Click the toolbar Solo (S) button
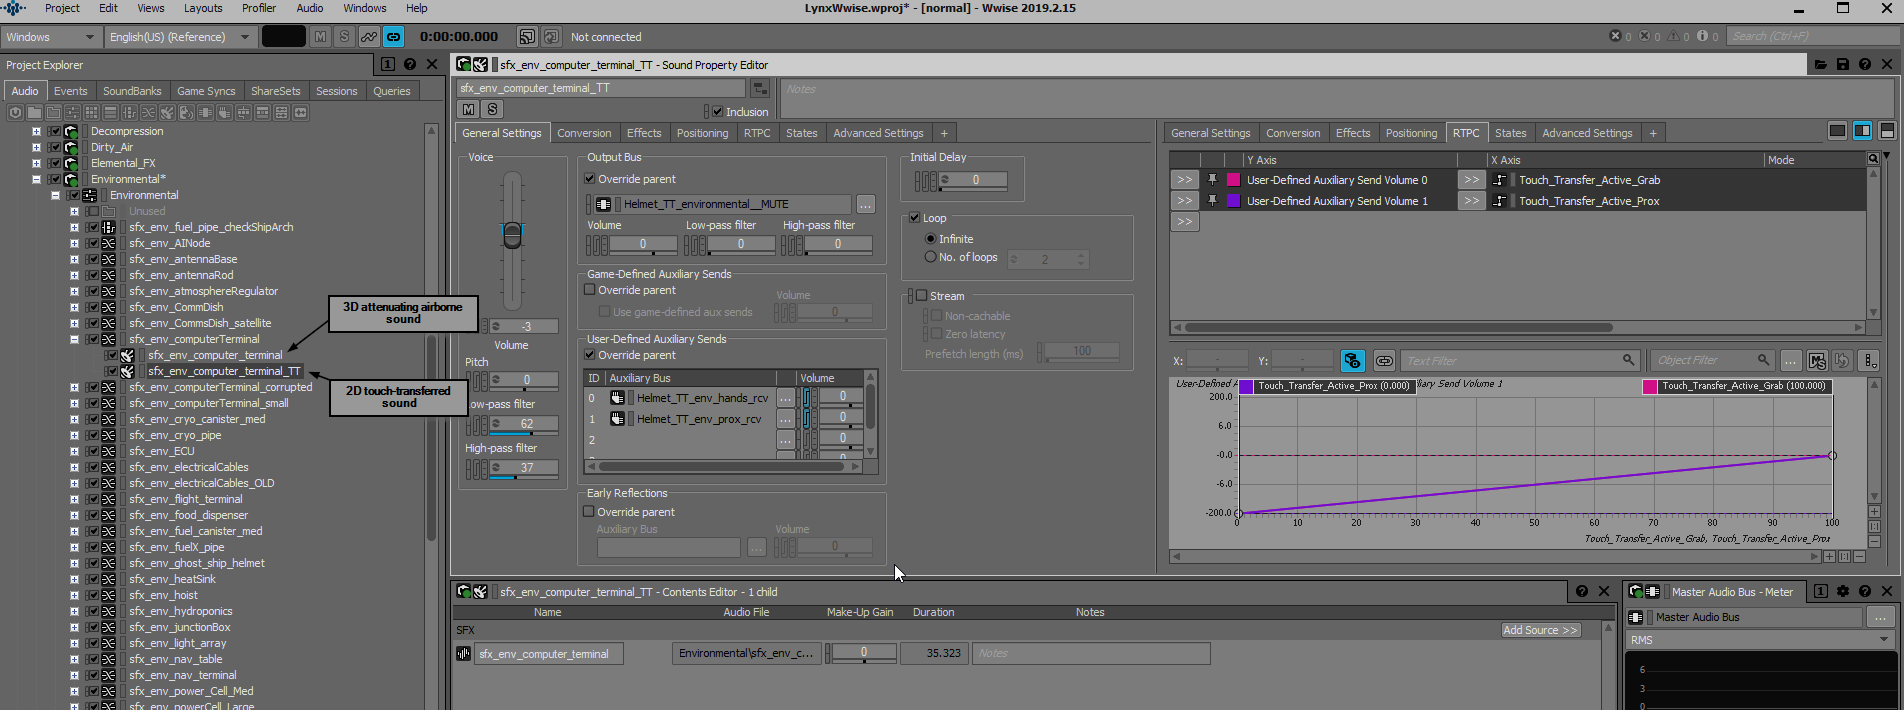 click(x=344, y=37)
